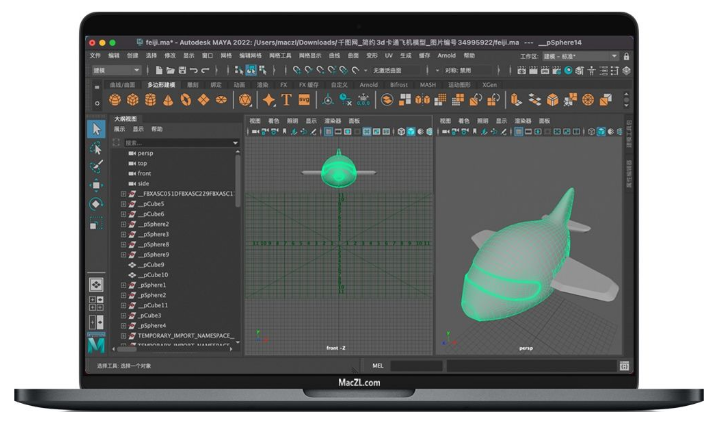Image resolution: width=727 pixels, height=433 pixels.
Task: Create a polygon disc from the shelf
Action: (x=221, y=100)
